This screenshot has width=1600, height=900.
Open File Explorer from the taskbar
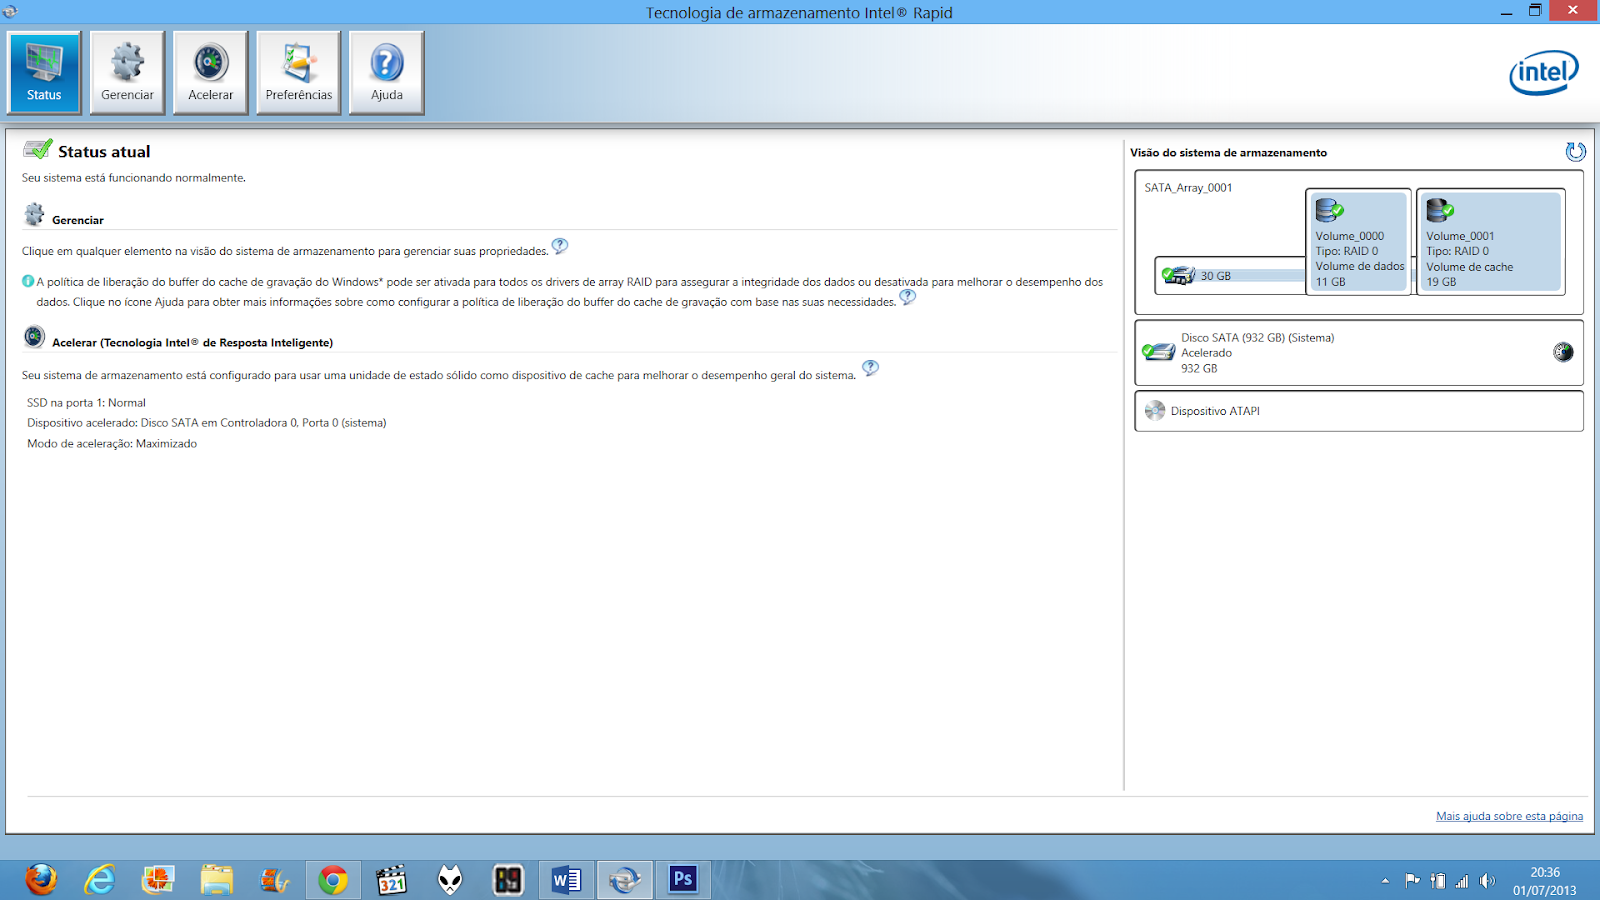pyautogui.click(x=216, y=880)
